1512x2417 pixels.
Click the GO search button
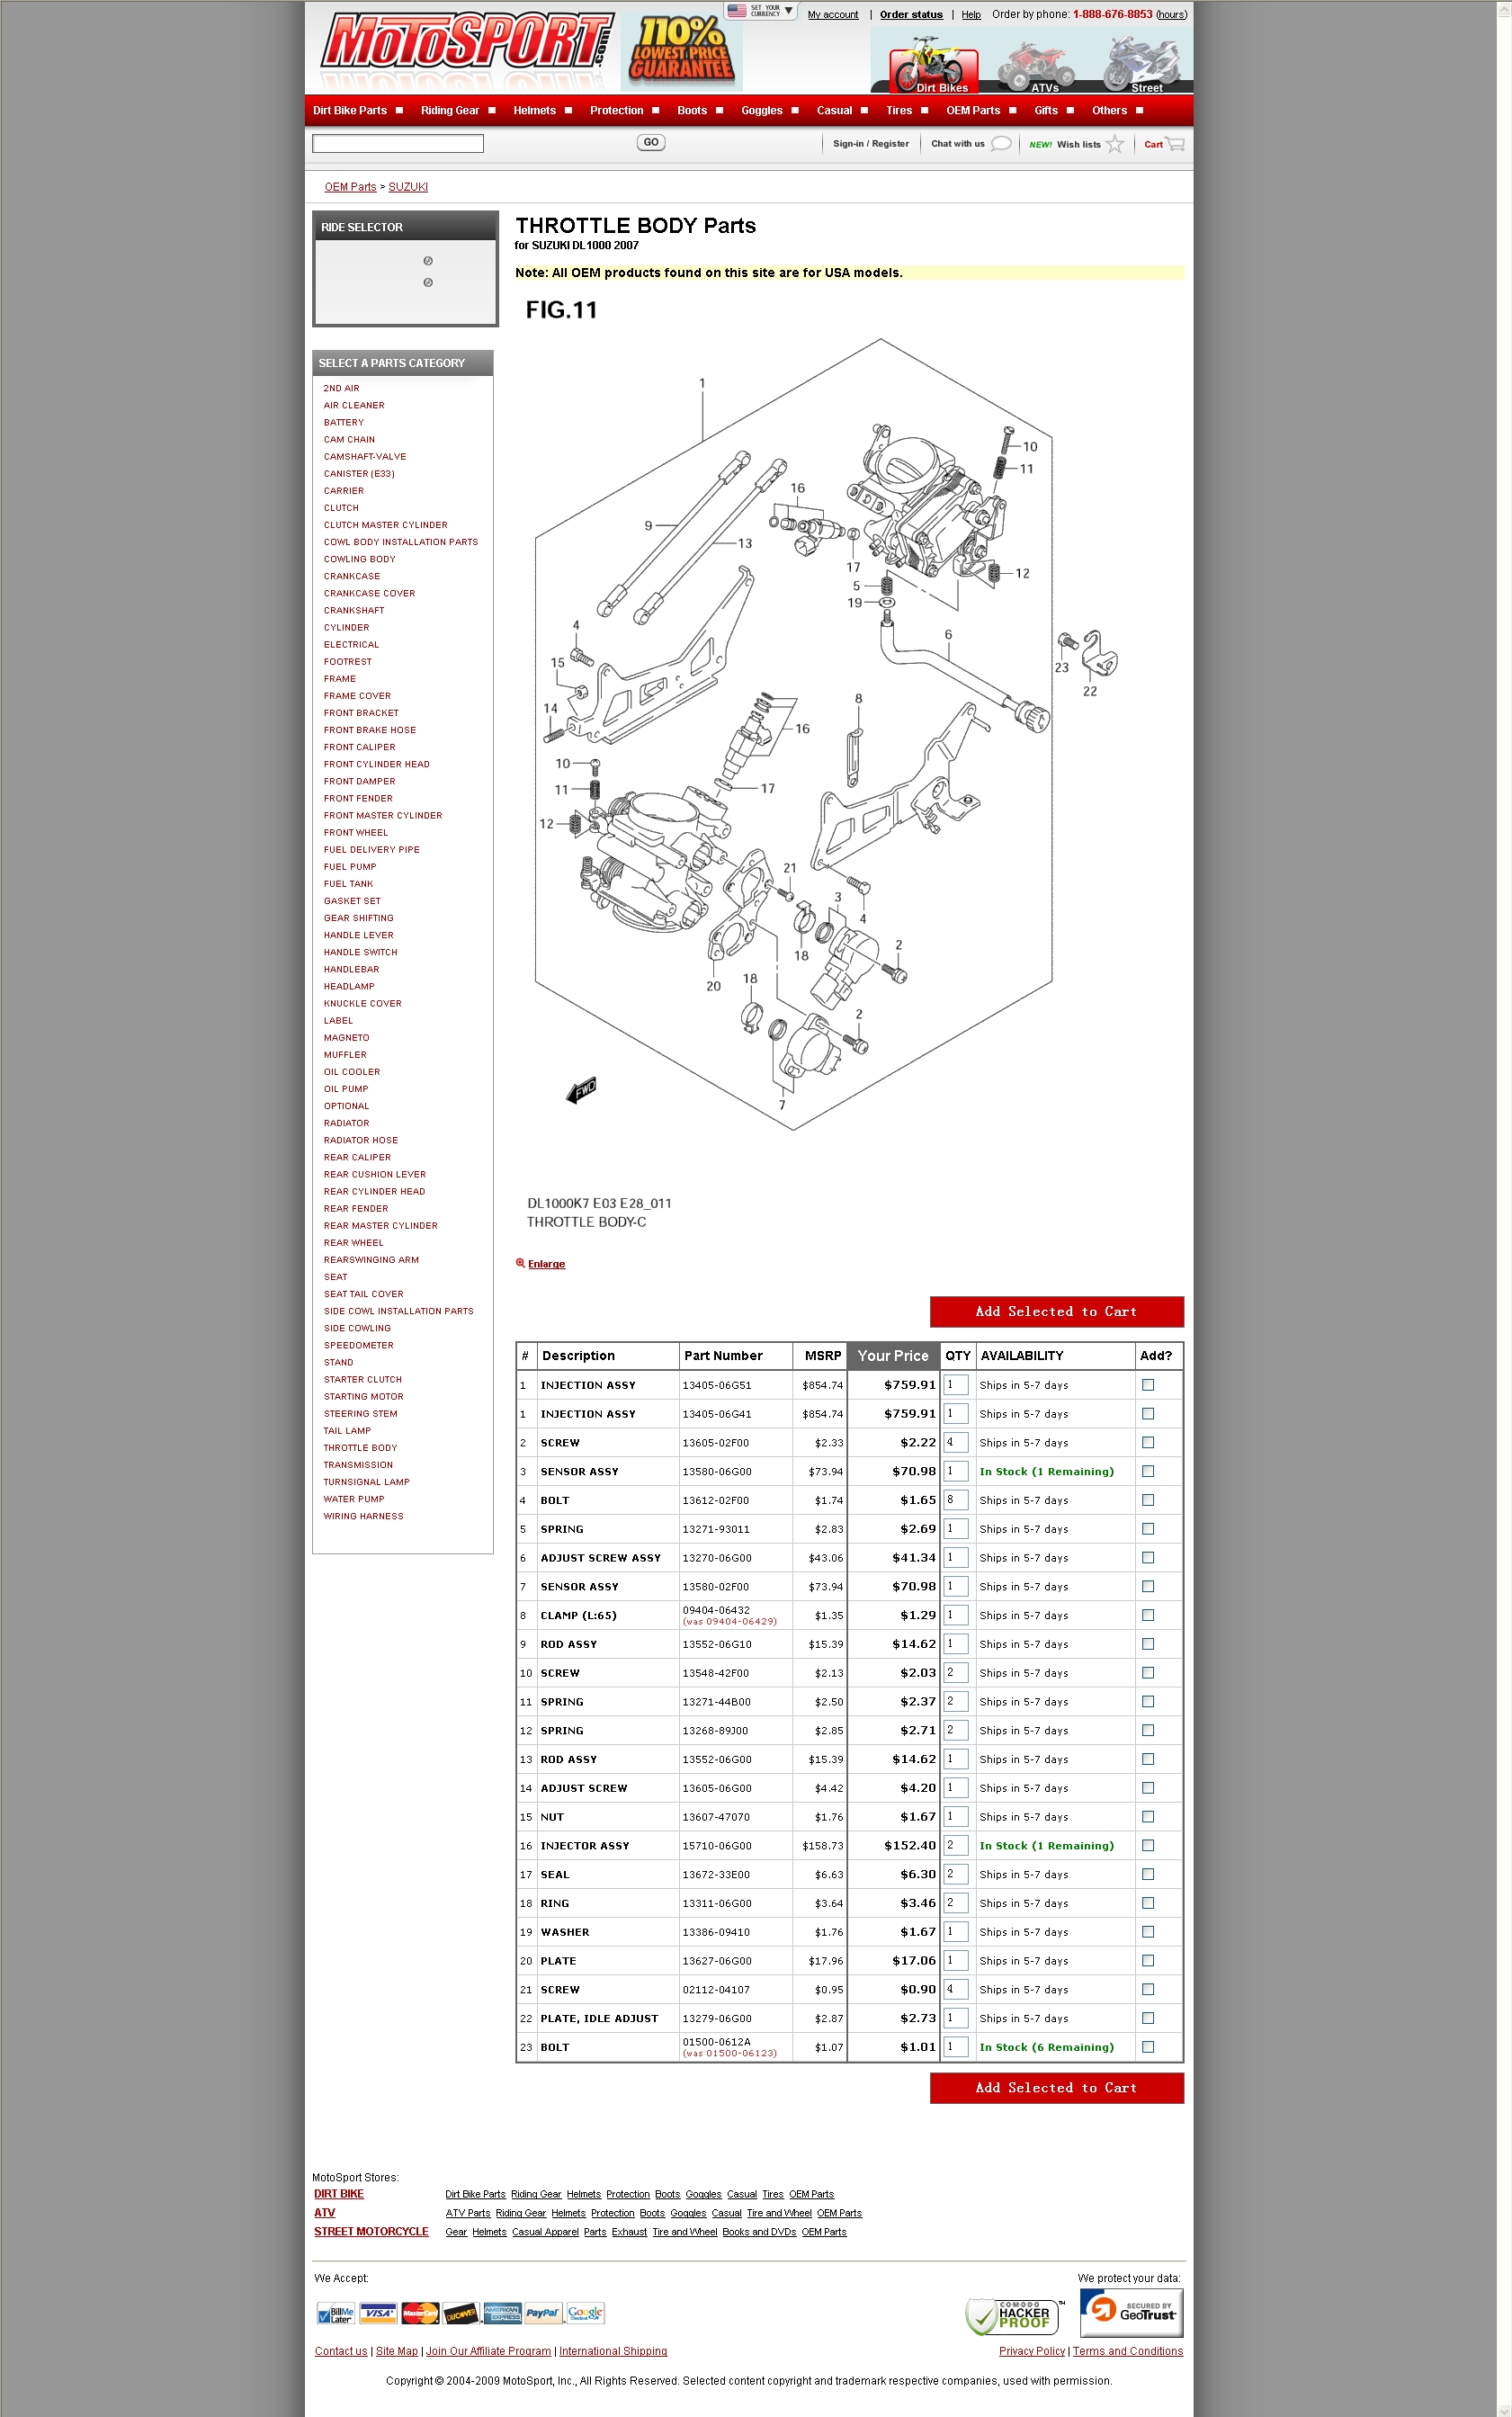(x=651, y=143)
